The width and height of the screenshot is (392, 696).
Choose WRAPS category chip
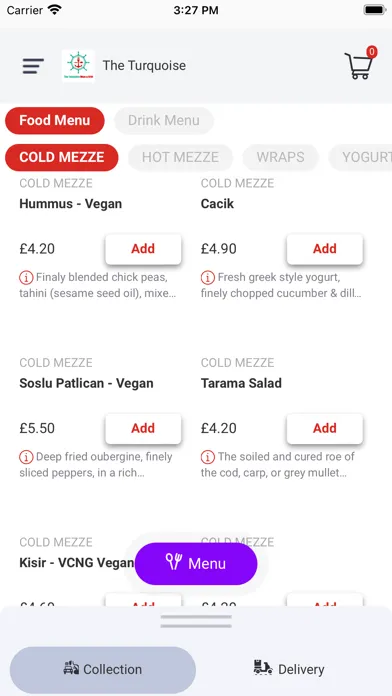[x=281, y=157]
